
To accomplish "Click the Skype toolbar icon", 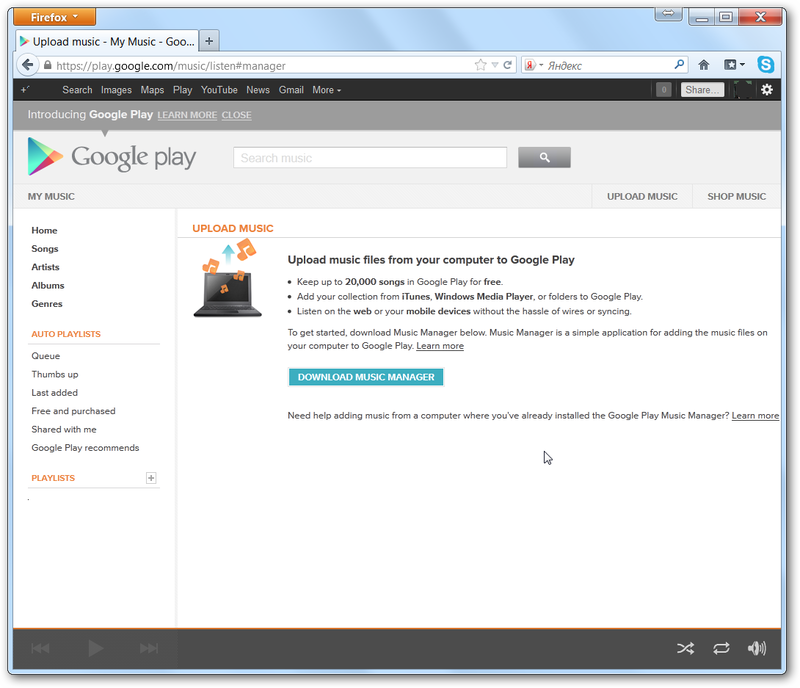I will pos(765,65).
